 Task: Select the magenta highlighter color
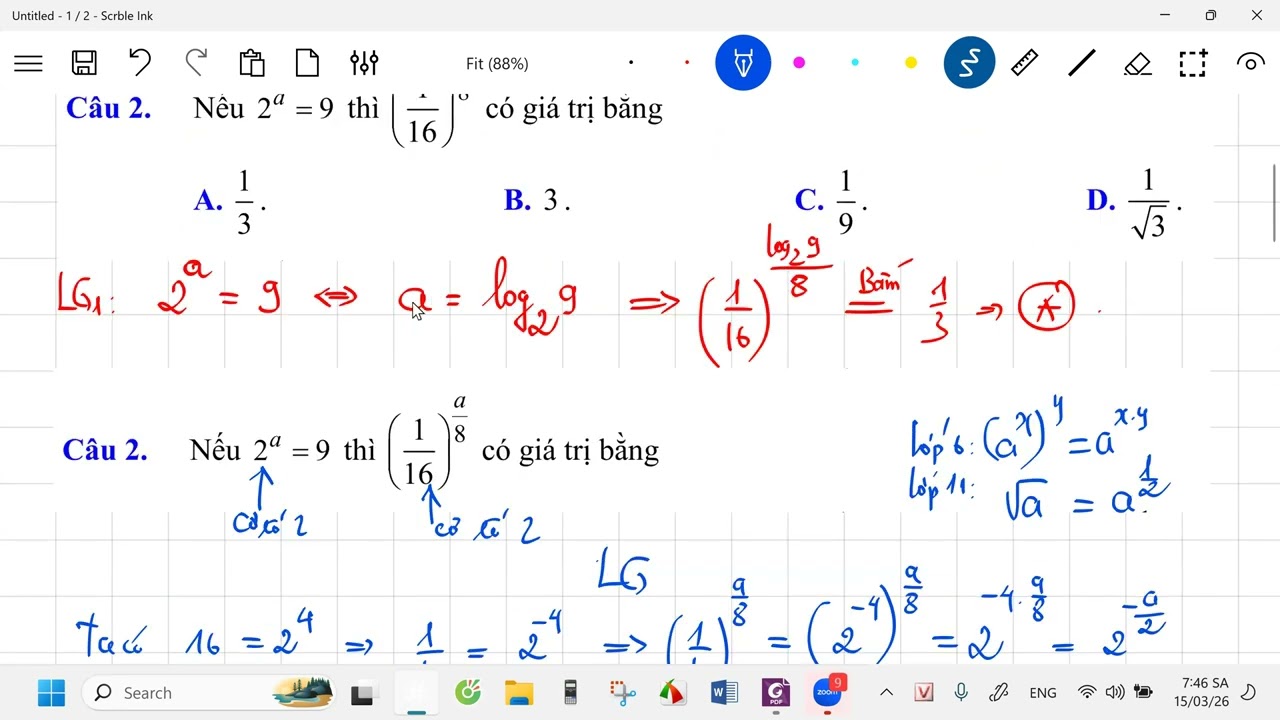click(x=799, y=63)
